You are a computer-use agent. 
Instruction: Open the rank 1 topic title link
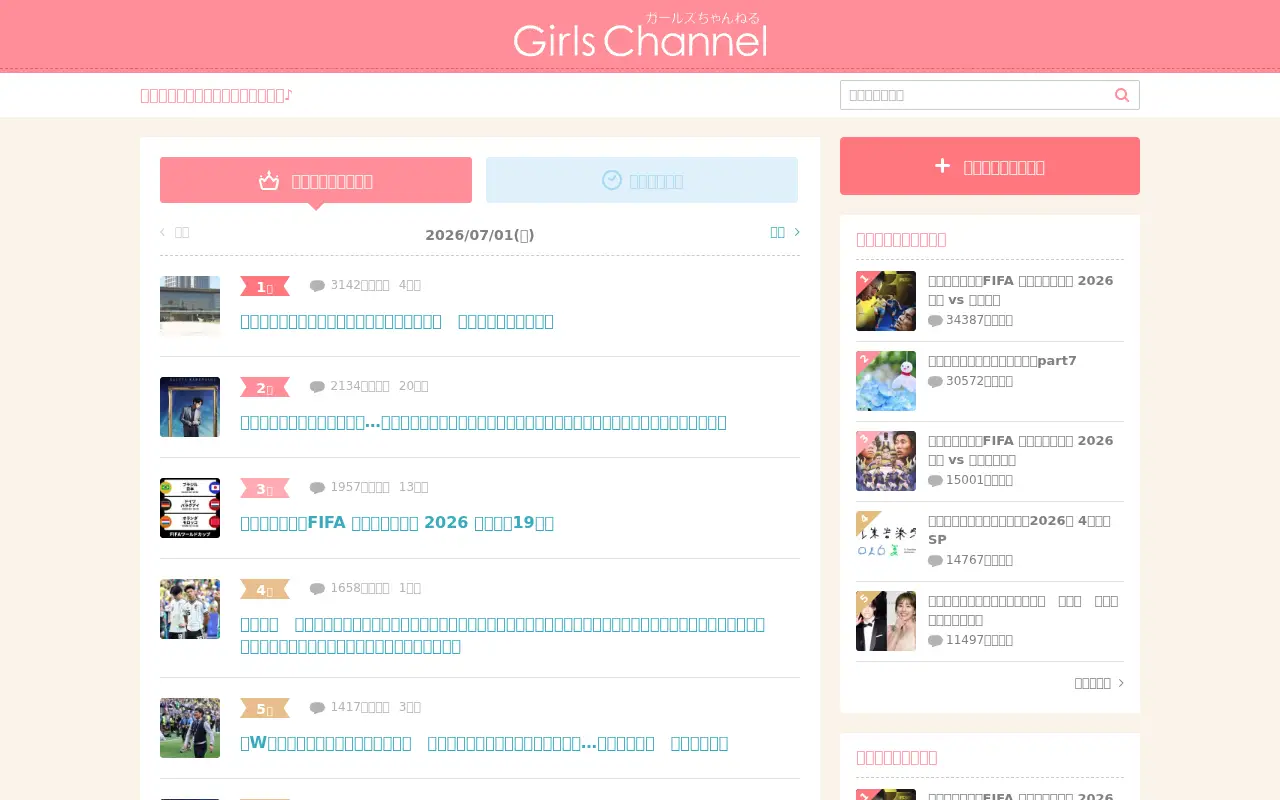(397, 321)
